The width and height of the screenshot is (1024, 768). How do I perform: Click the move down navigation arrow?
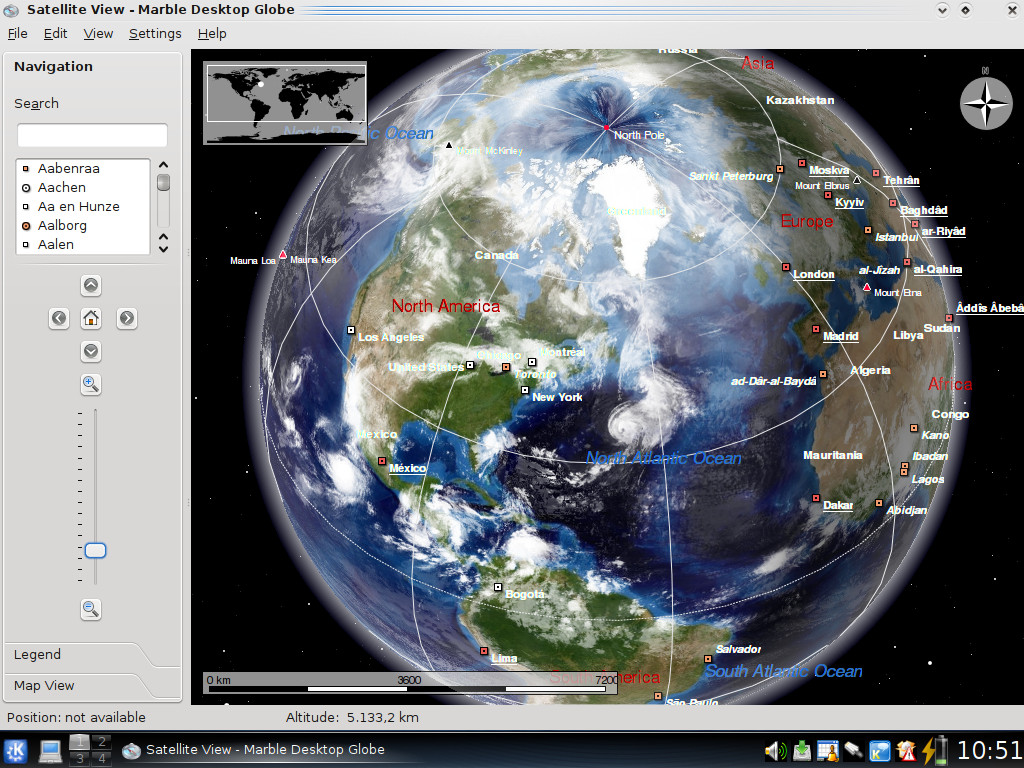pyautogui.click(x=91, y=351)
